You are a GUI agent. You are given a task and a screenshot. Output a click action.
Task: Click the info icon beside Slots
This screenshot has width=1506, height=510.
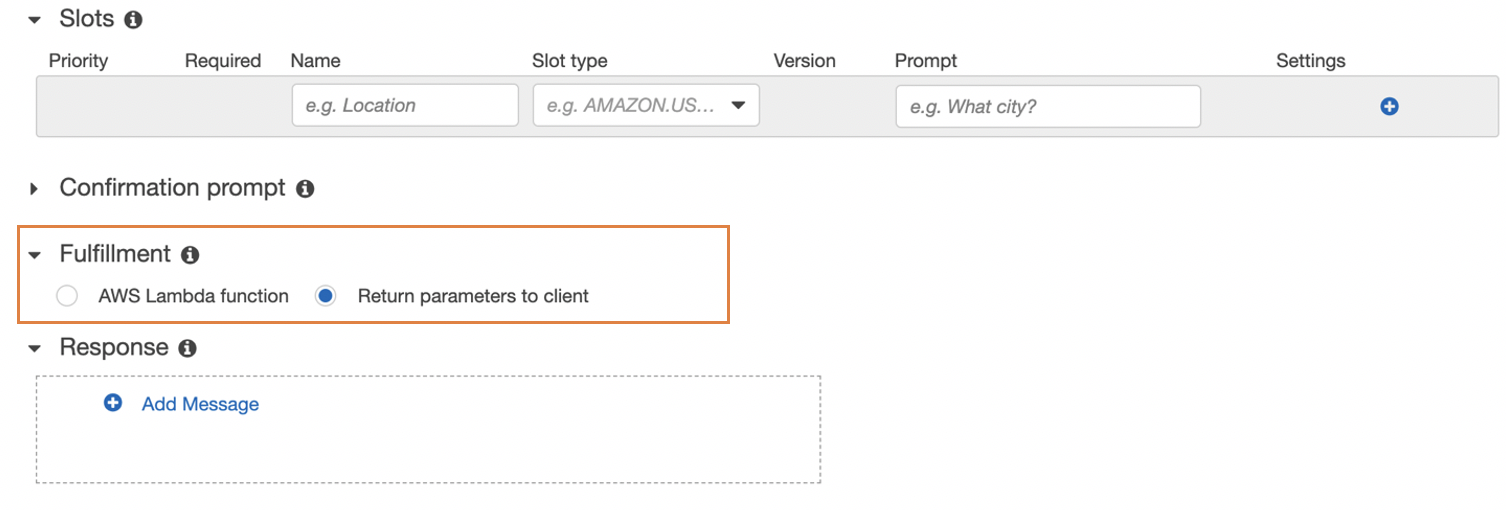click(134, 19)
